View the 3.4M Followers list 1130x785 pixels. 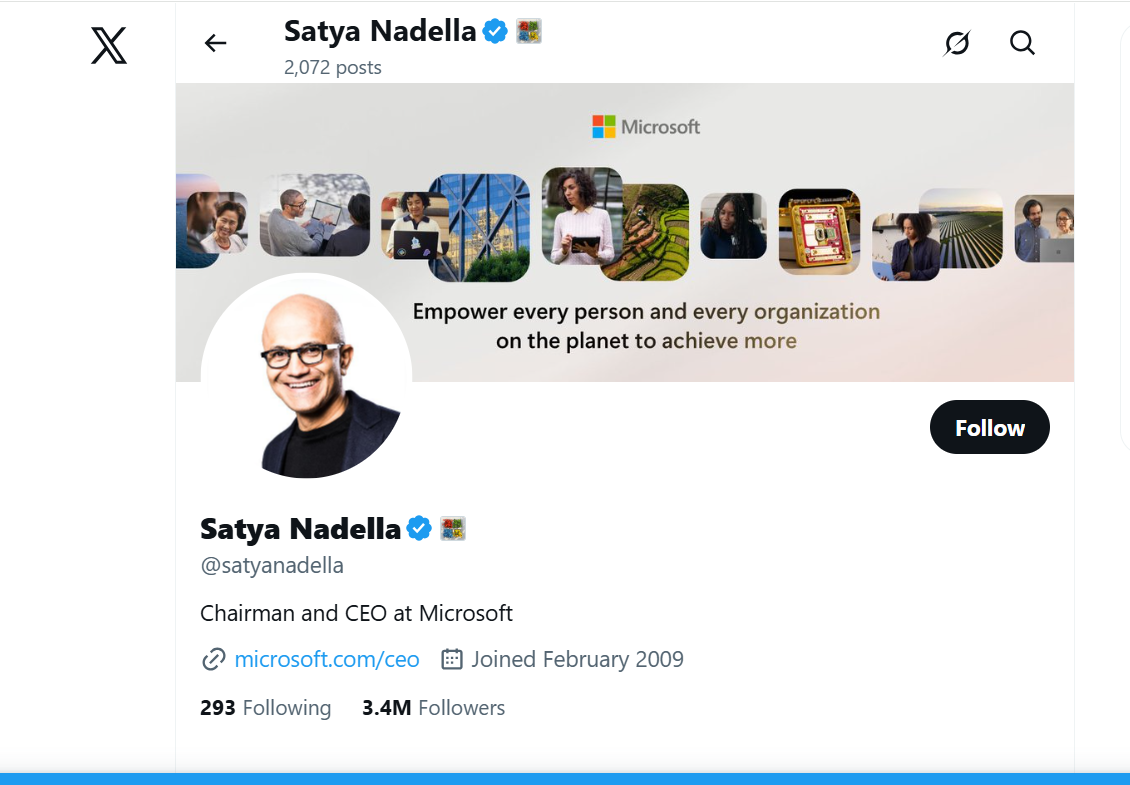[x=434, y=707]
